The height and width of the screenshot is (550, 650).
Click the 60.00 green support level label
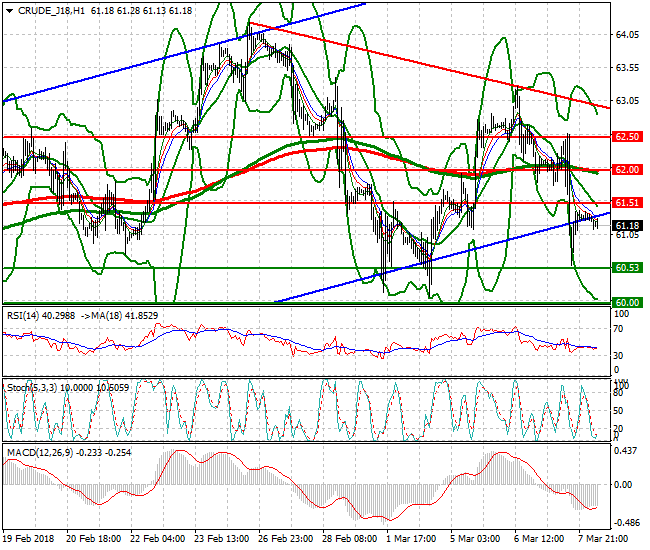click(627, 303)
